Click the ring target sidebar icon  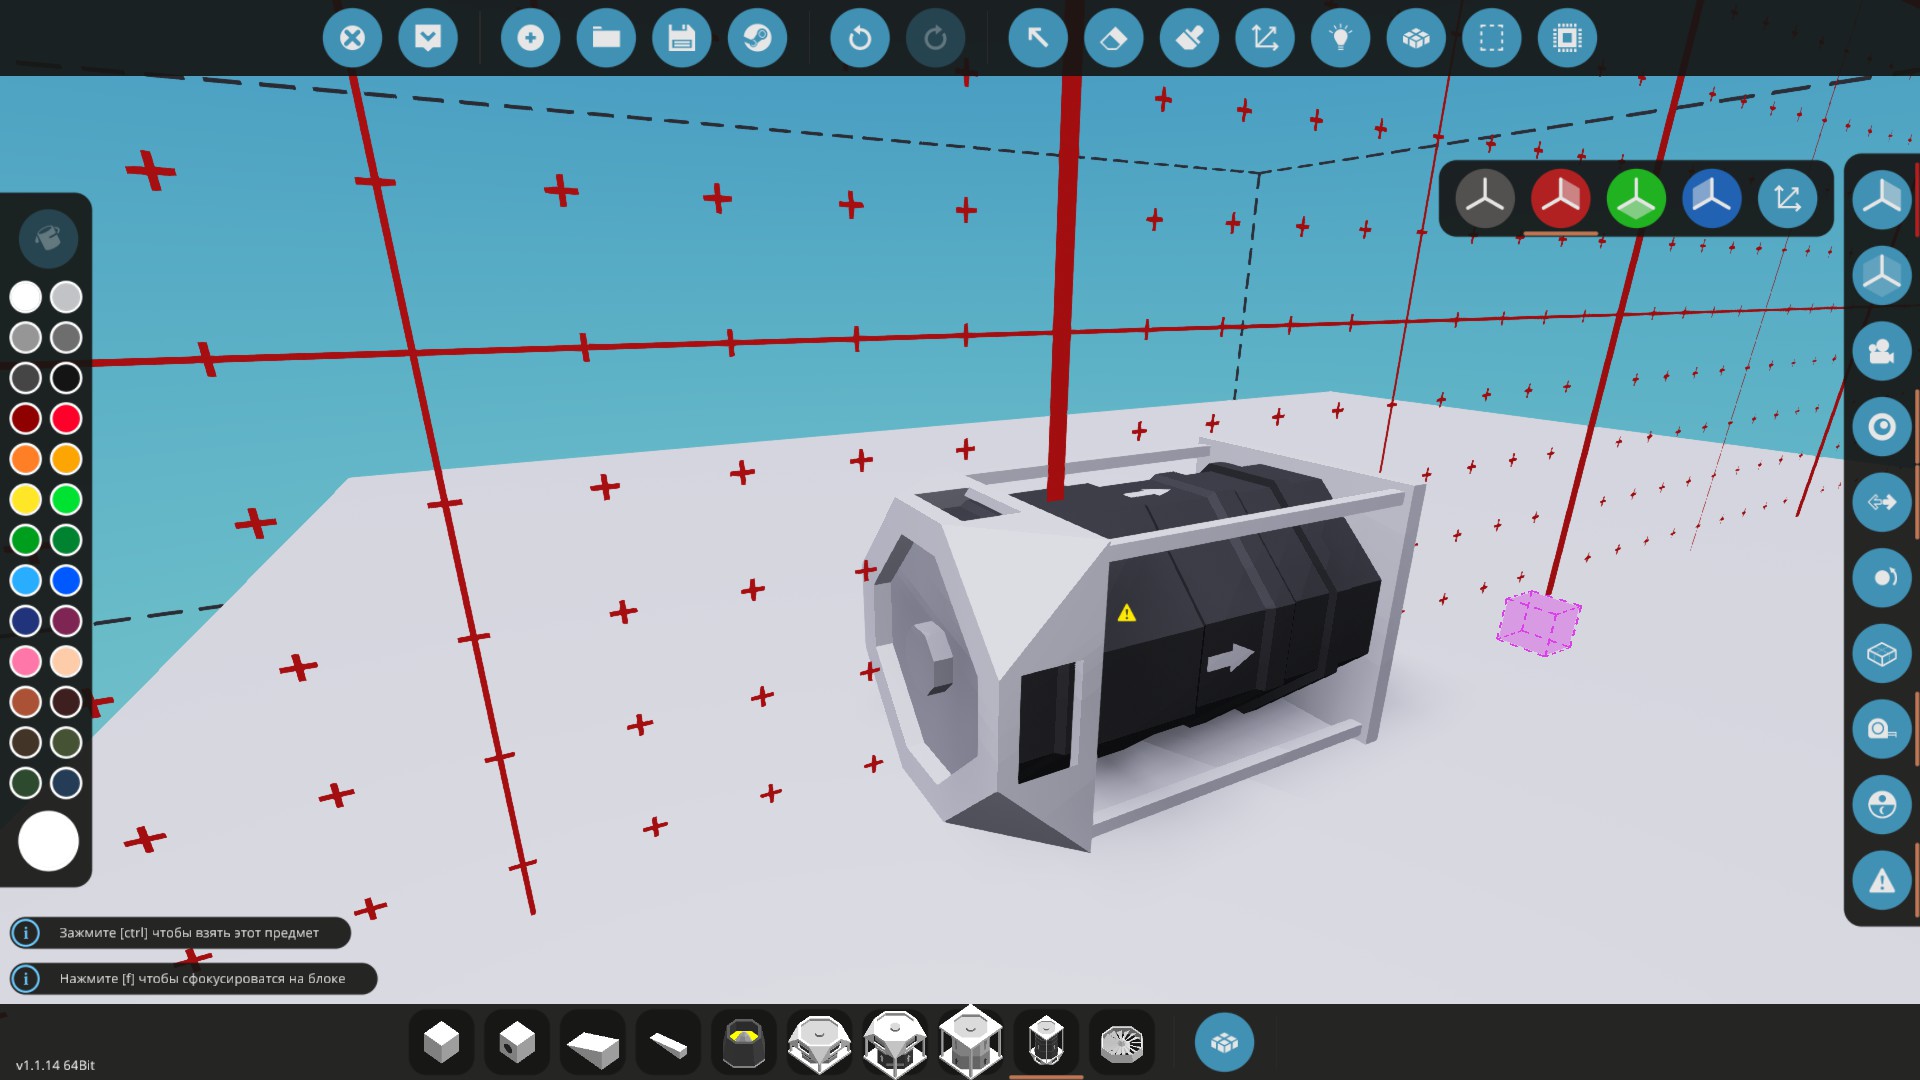1882,427
